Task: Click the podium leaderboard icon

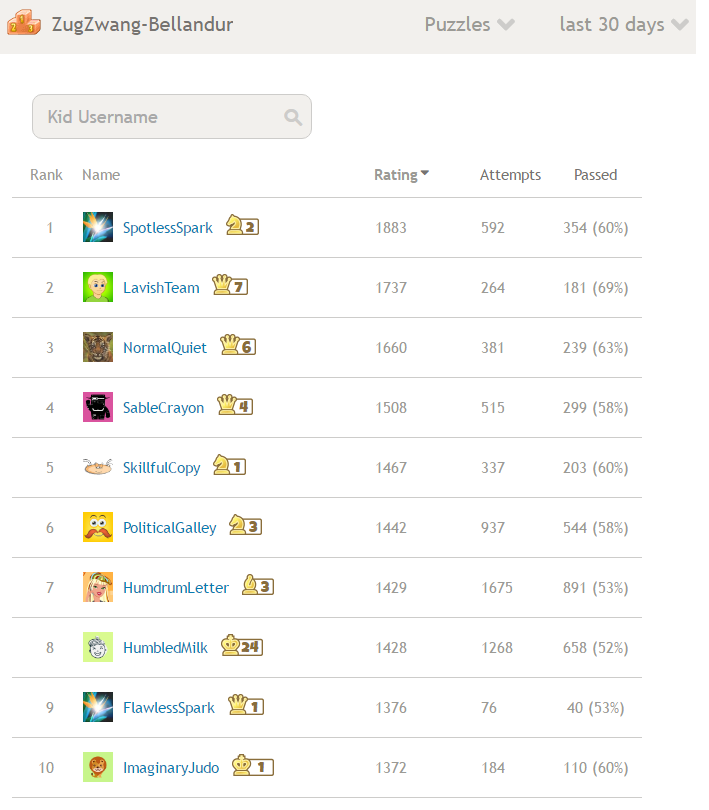Action: click(24, 23)
